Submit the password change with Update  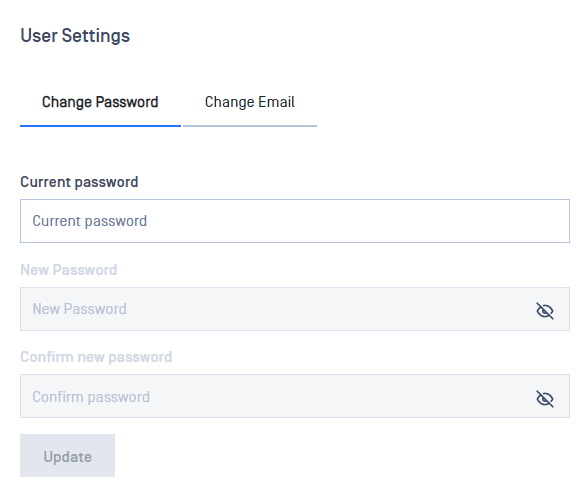[68, 455]
